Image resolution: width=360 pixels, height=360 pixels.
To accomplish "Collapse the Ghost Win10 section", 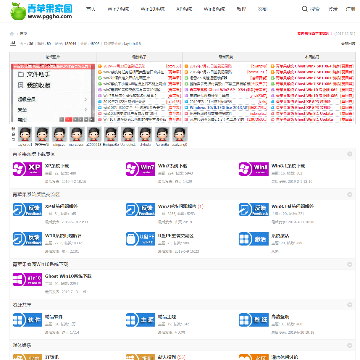I will point(349,264).
